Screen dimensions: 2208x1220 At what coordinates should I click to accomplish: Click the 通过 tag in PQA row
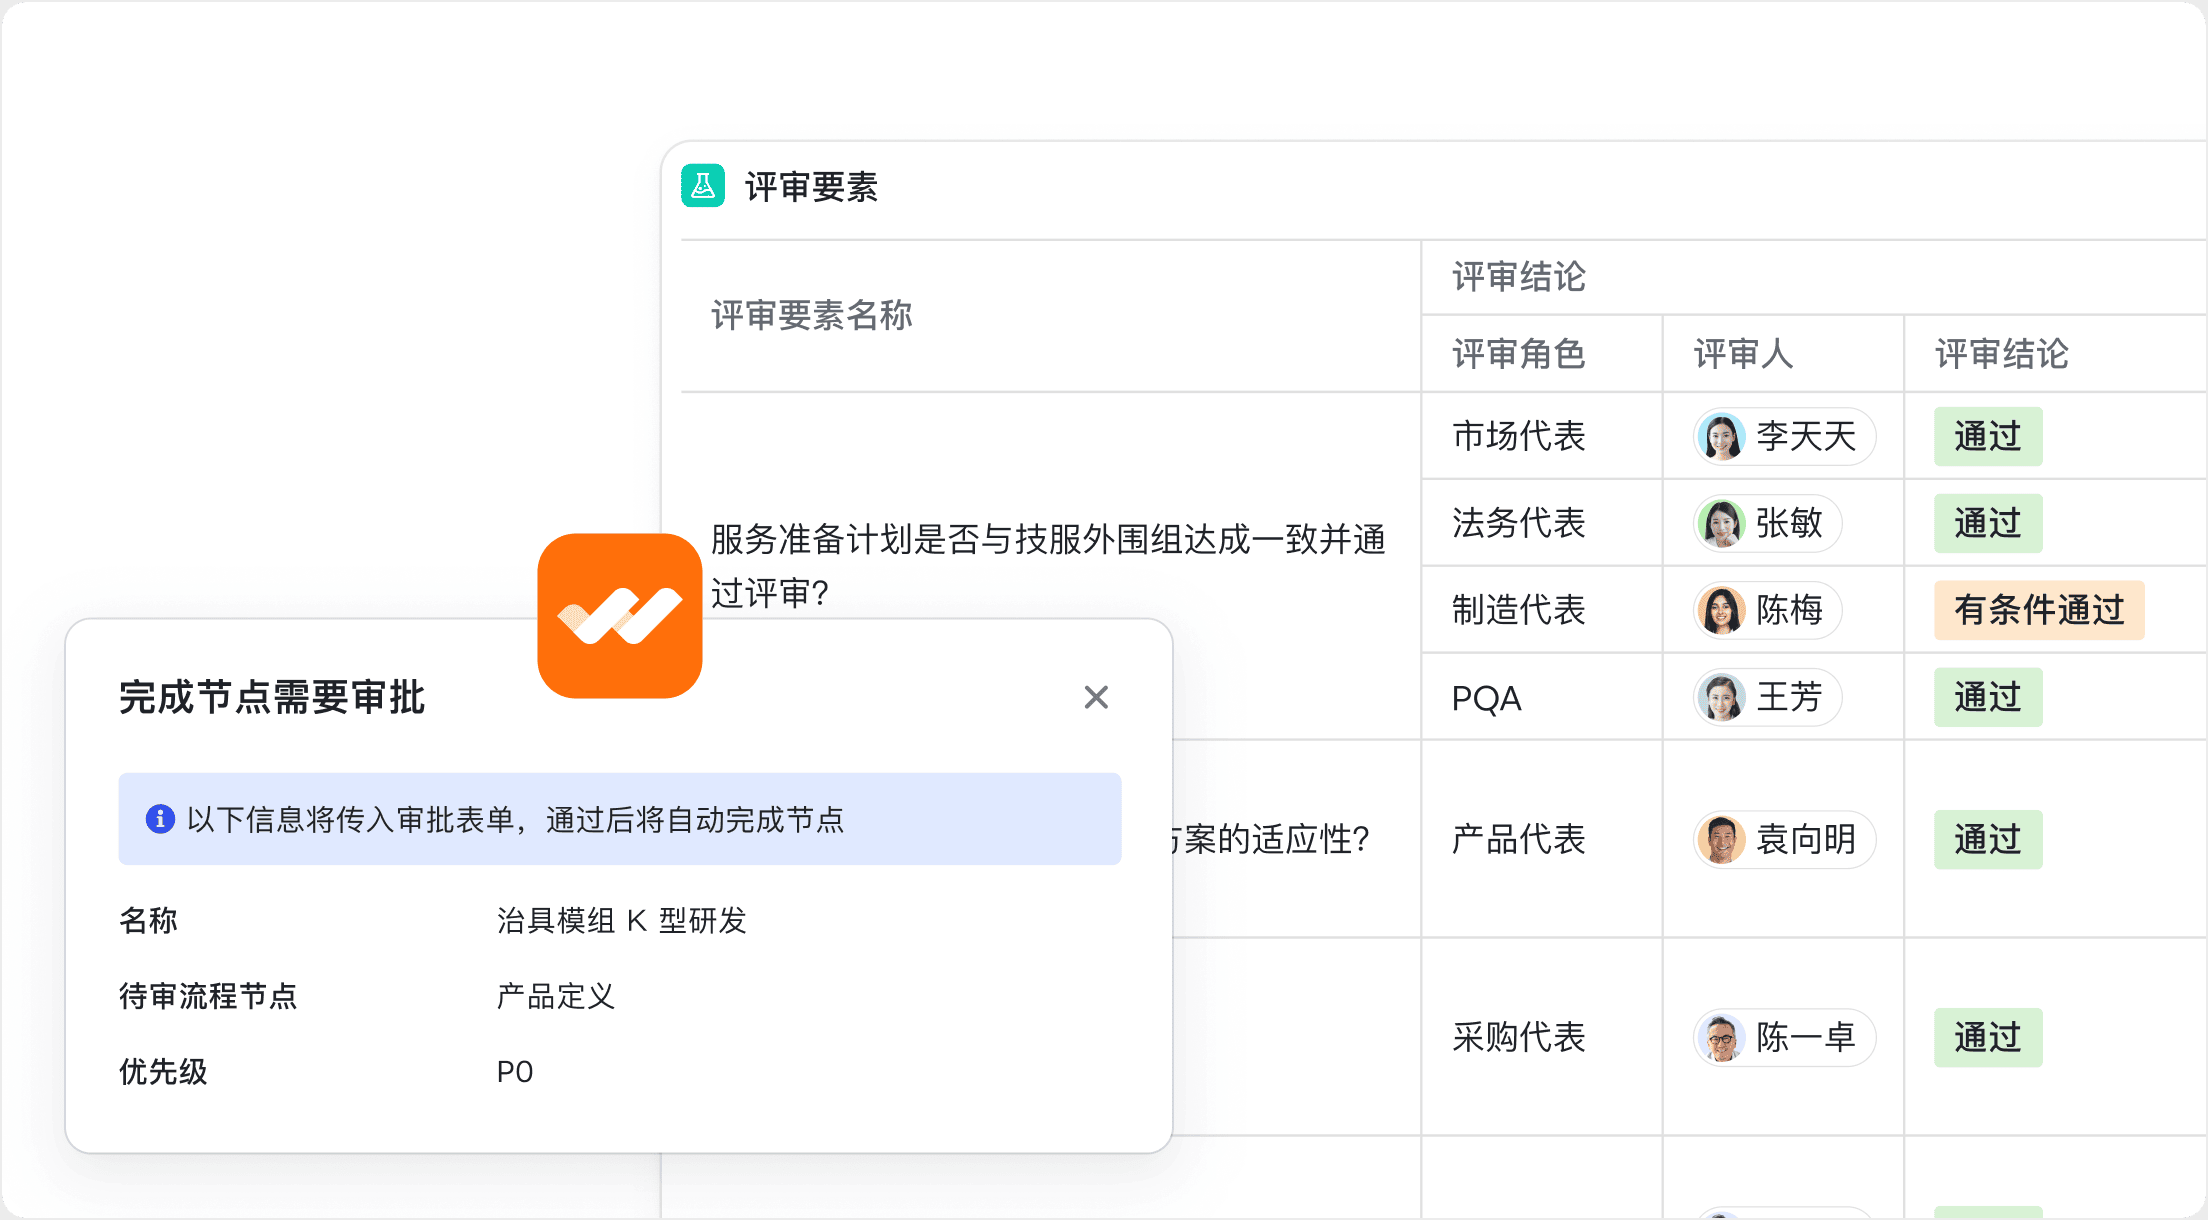[x=1988, y=697]
